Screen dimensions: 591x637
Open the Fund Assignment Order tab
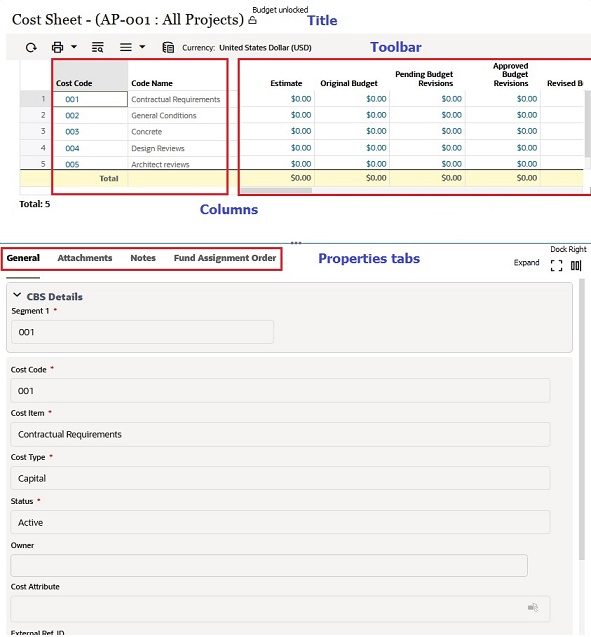(x=225, y=258)
